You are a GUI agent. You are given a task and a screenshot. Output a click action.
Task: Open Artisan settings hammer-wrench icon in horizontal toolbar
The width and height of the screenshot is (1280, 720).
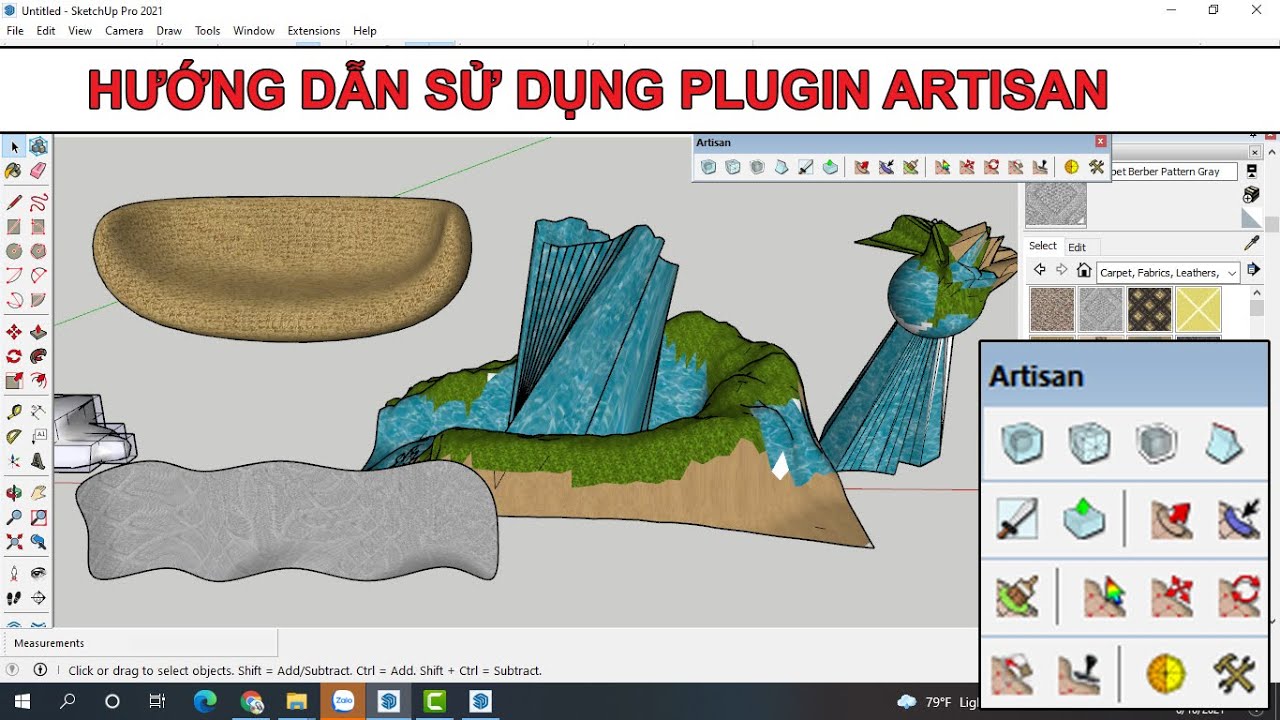point(1097,167)
